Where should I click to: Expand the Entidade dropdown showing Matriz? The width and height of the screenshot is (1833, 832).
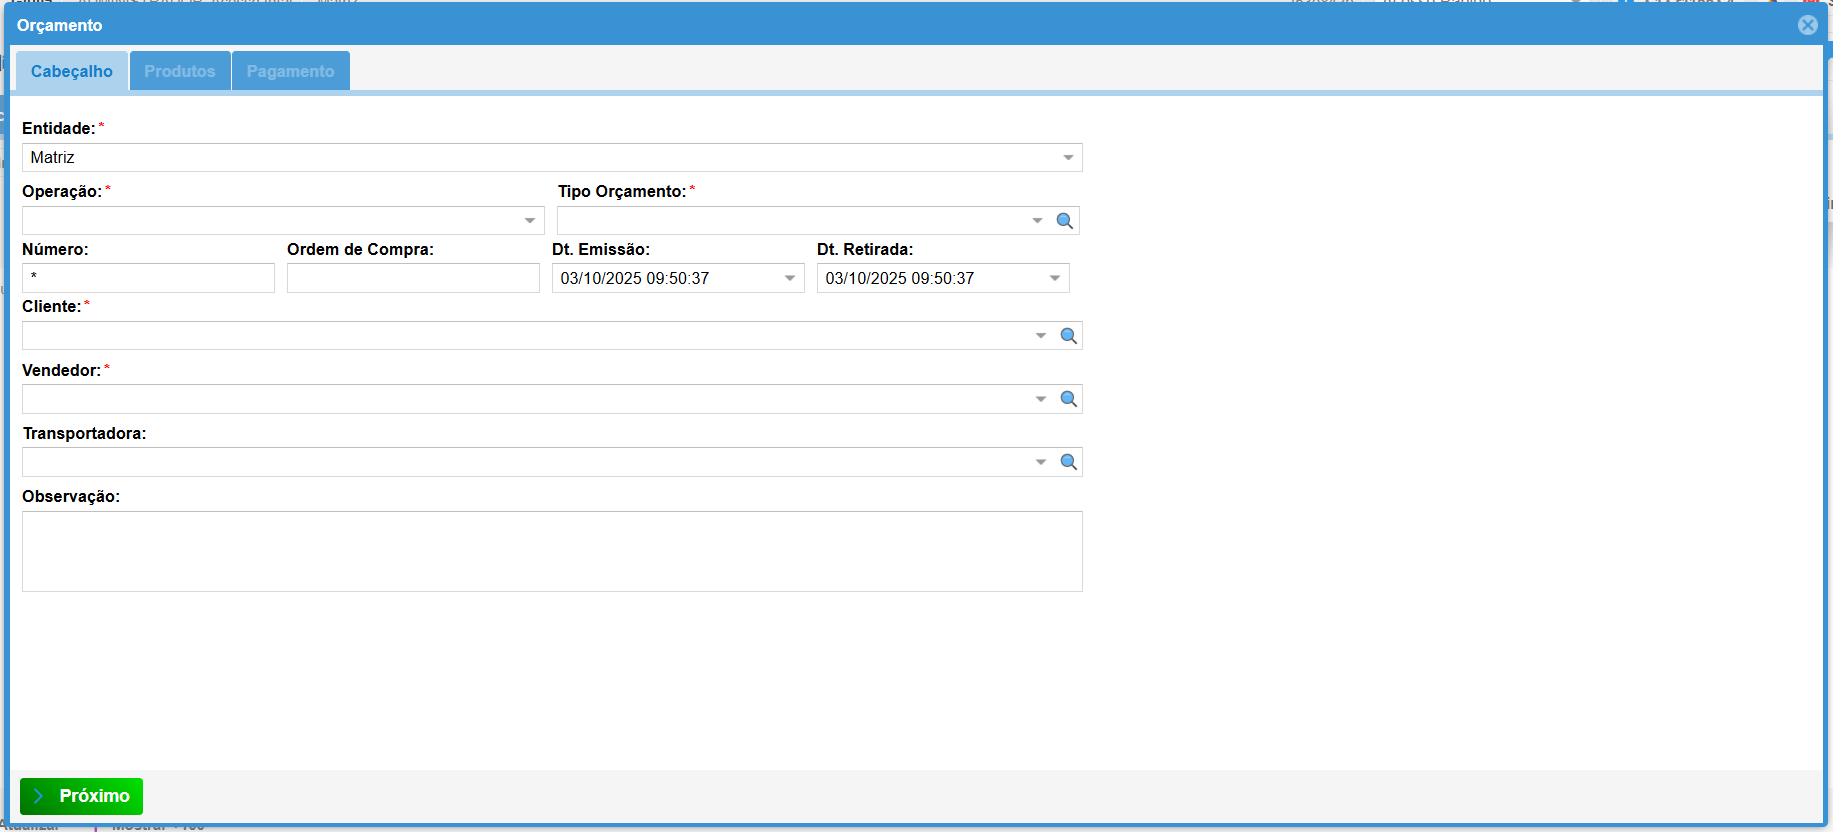point(1068,158)
